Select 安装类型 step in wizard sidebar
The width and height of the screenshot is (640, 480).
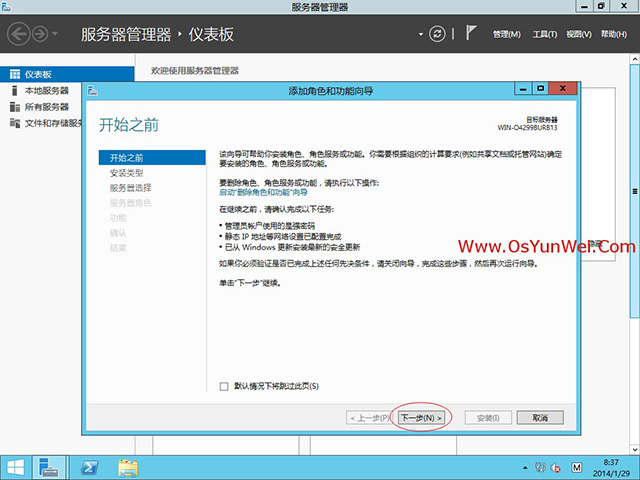click(x=126, y=173)
